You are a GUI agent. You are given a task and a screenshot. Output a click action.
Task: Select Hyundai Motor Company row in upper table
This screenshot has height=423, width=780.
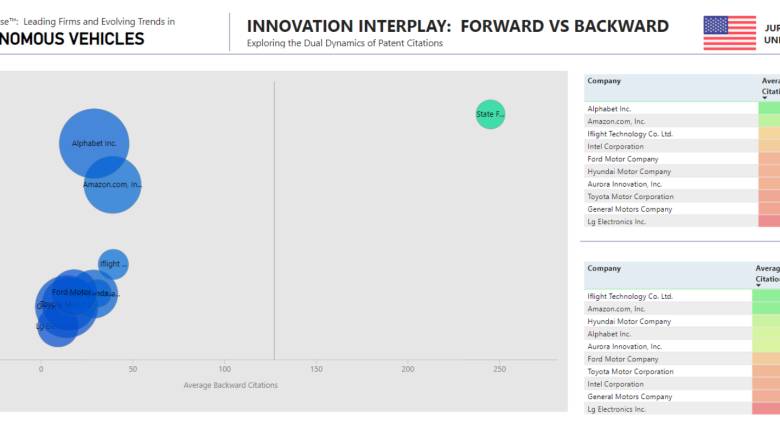[629, 171]
